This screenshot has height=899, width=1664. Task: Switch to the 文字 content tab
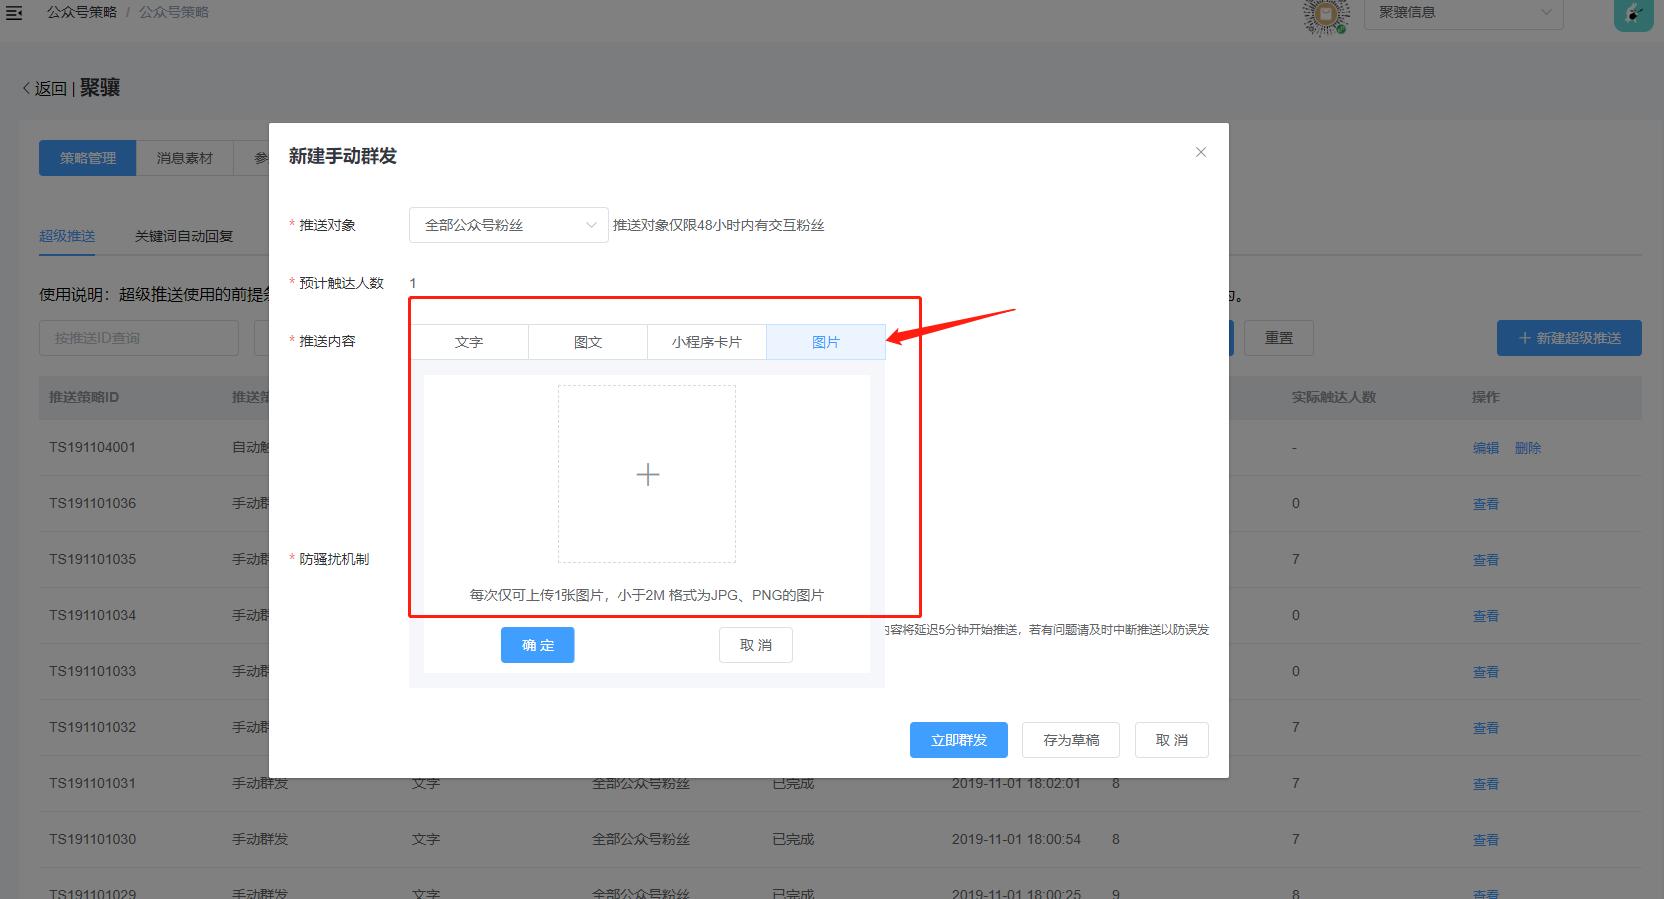(468, 342)
